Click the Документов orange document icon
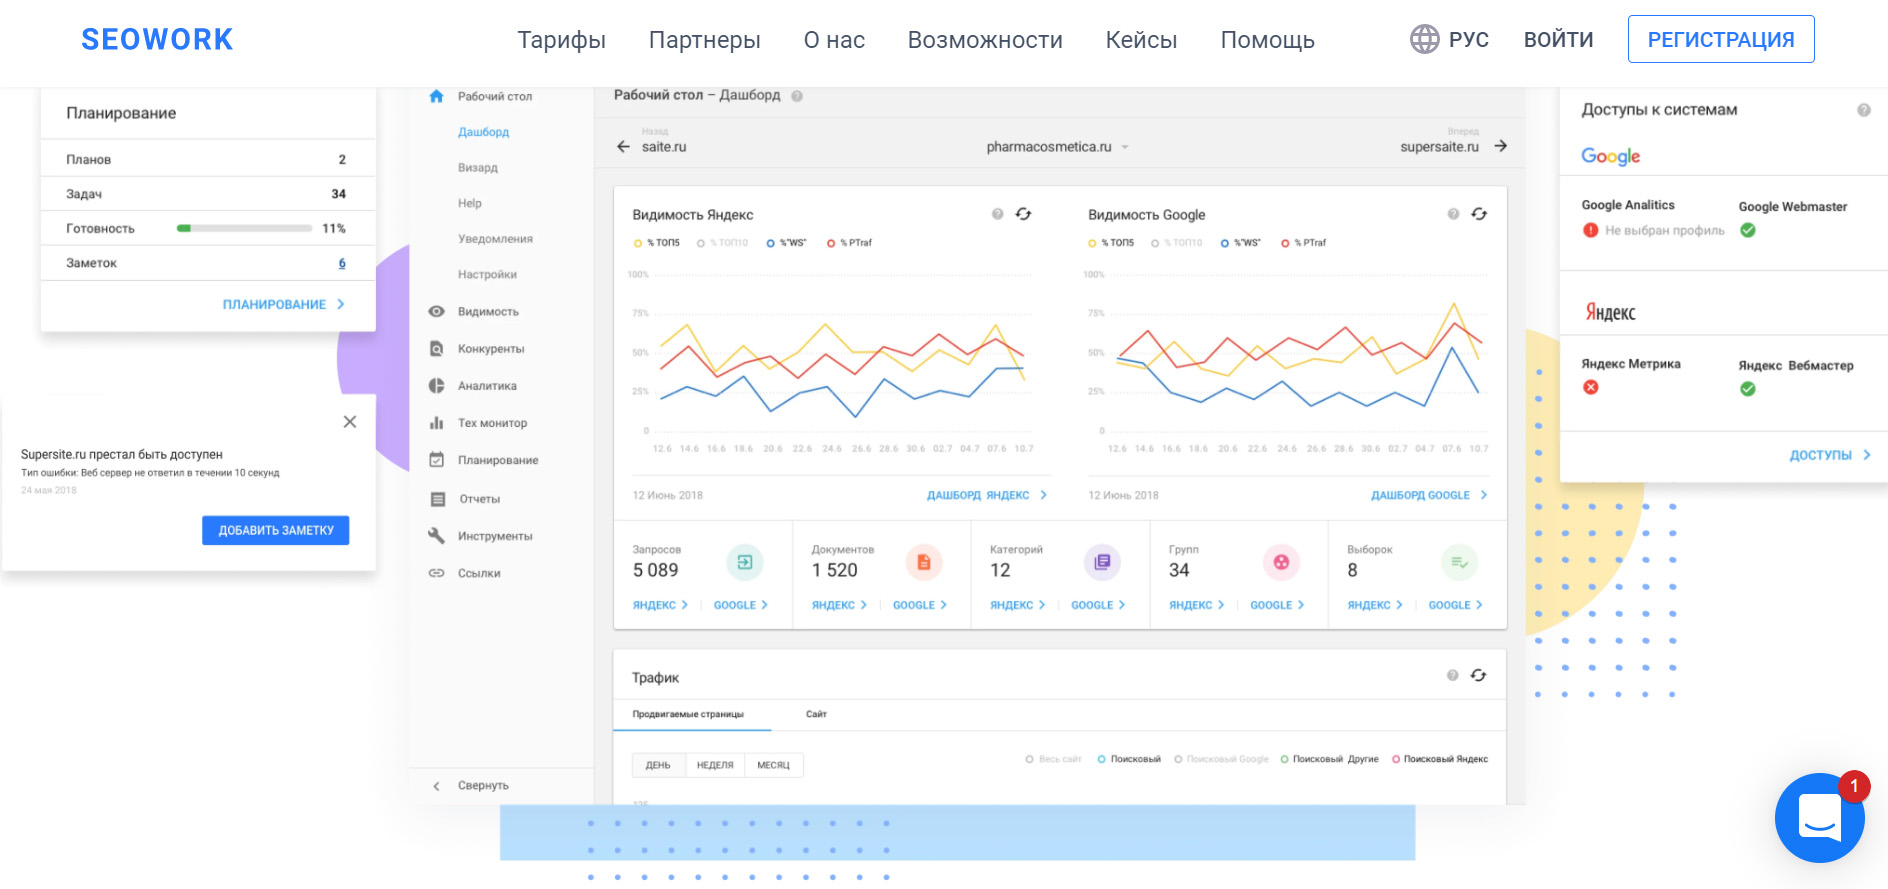This screenshot has height=889, width=1888. click(924, 563)
